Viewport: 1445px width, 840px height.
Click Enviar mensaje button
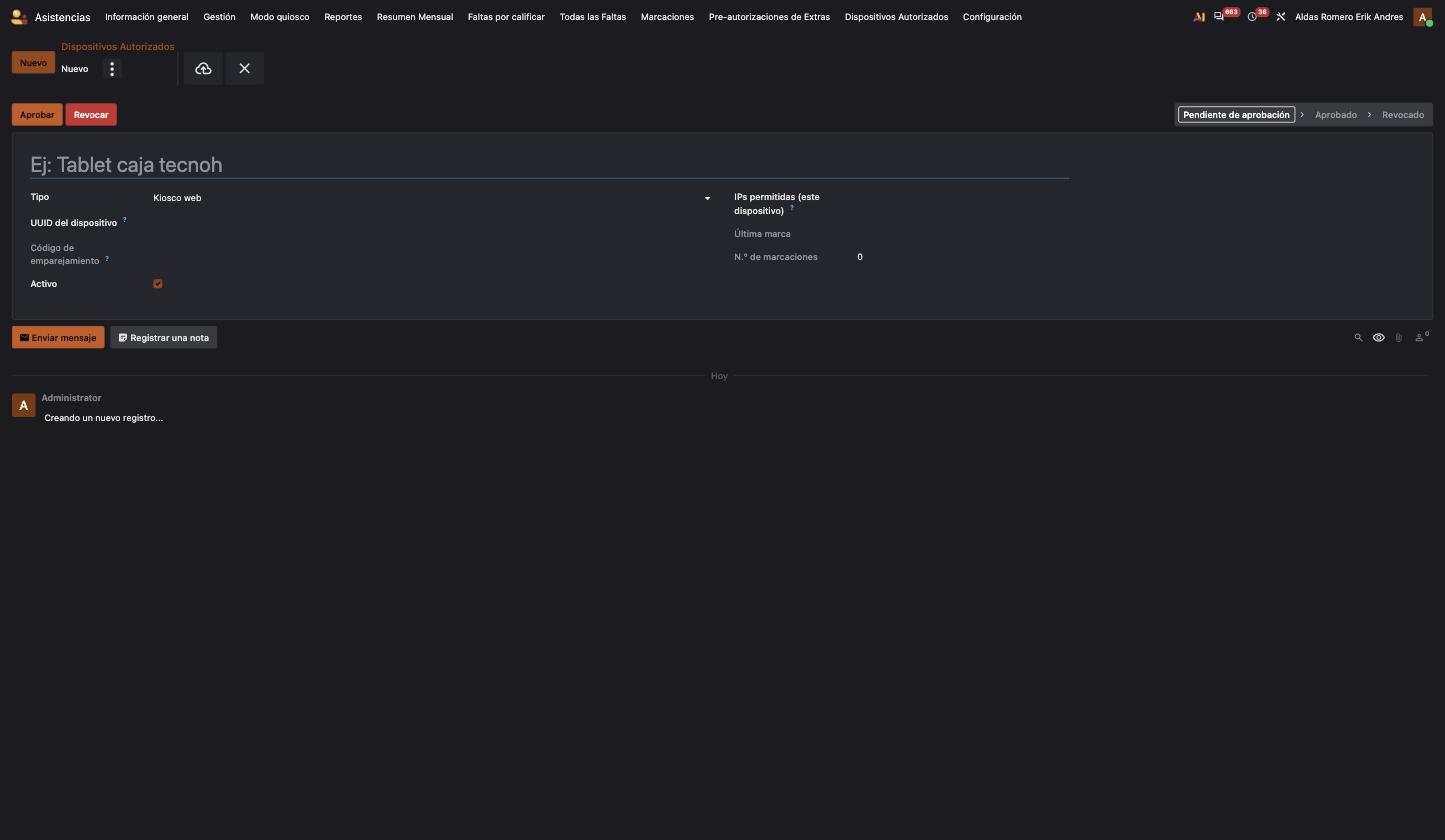click(58, 338)
